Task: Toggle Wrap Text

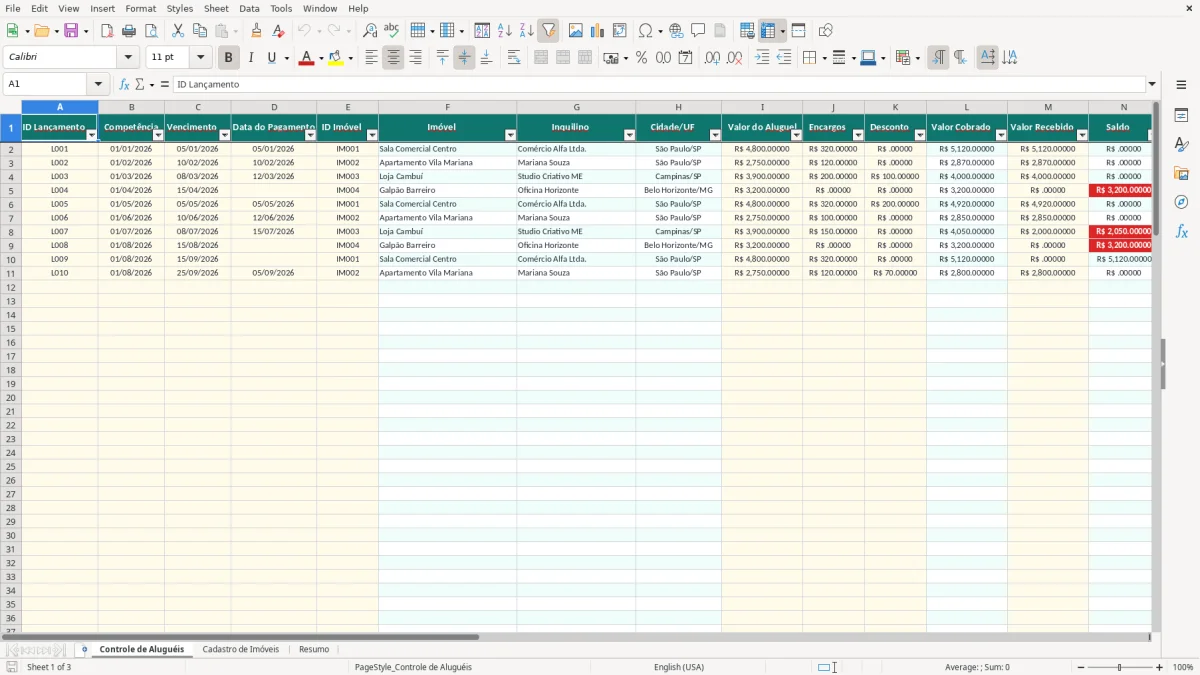Action: [x=514, y=58]
